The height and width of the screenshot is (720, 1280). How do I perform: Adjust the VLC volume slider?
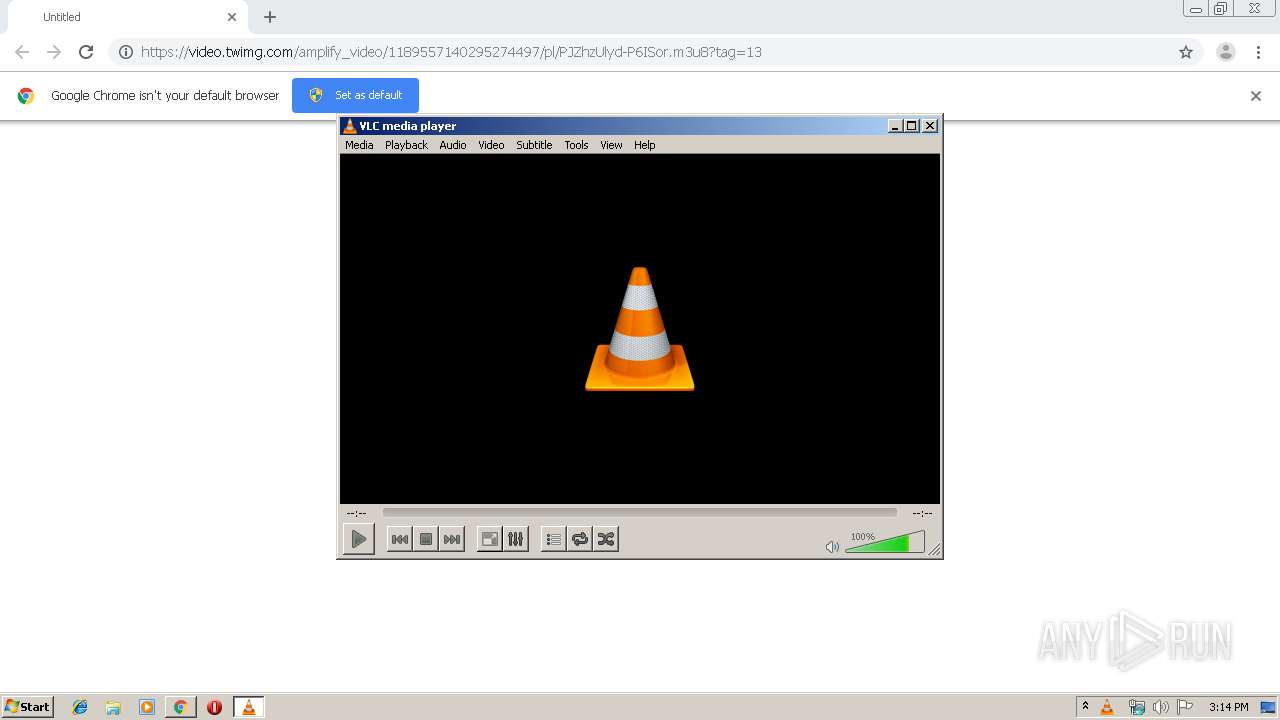885,543
